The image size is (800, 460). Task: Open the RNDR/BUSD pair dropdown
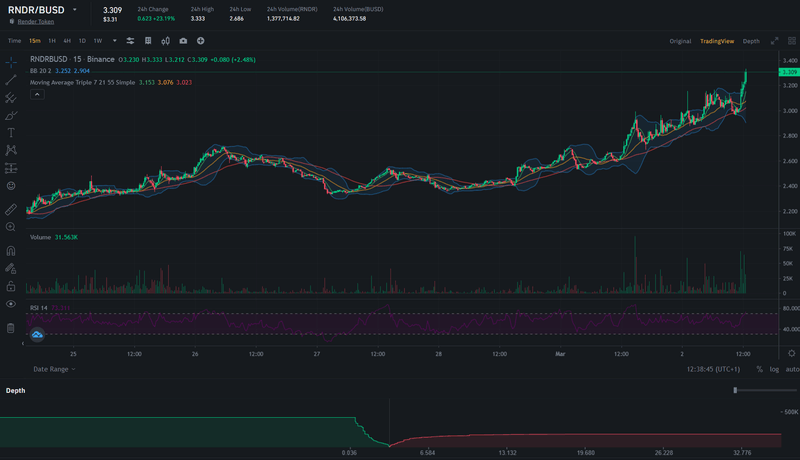(74, 9)
